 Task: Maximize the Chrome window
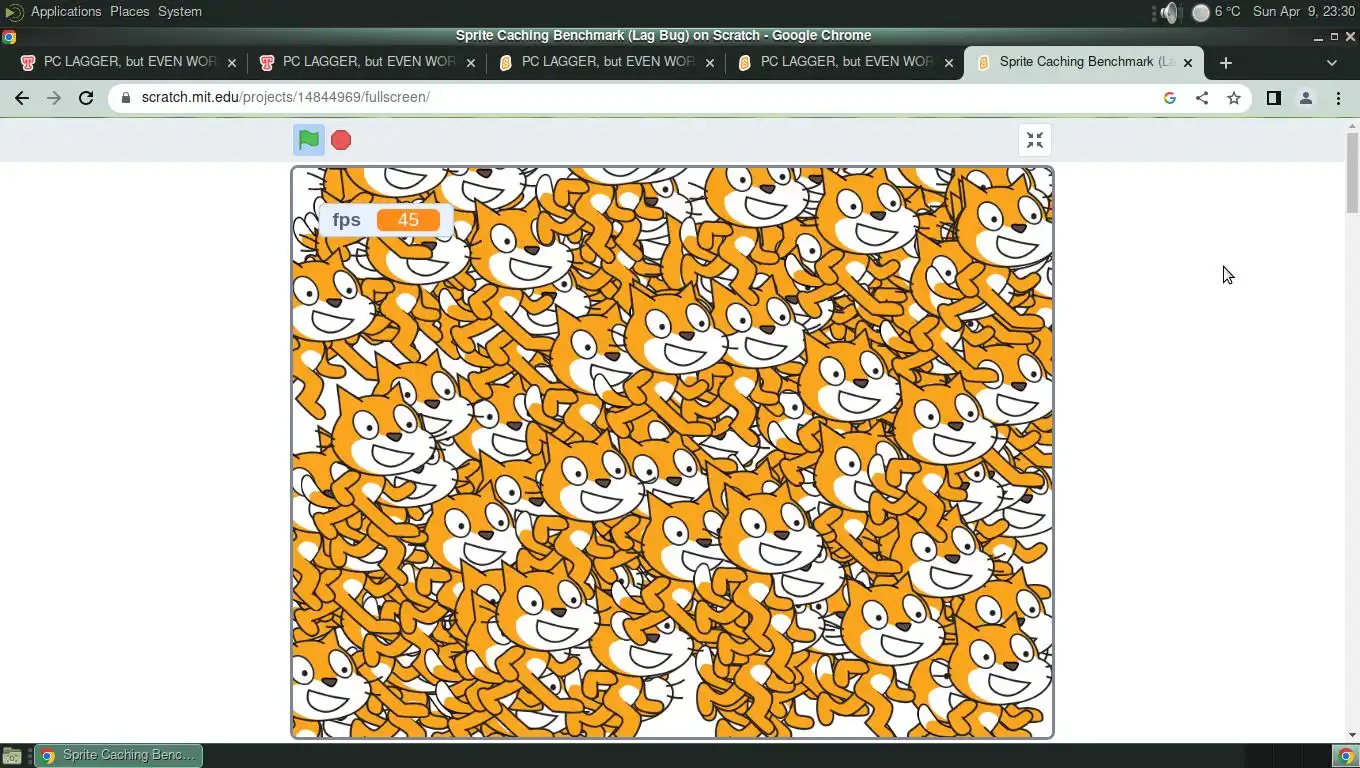pos(1334,37)
